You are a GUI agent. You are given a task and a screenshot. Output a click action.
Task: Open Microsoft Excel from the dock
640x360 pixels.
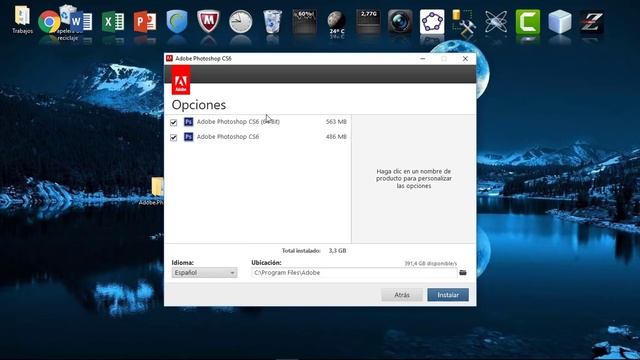(113, 22)
